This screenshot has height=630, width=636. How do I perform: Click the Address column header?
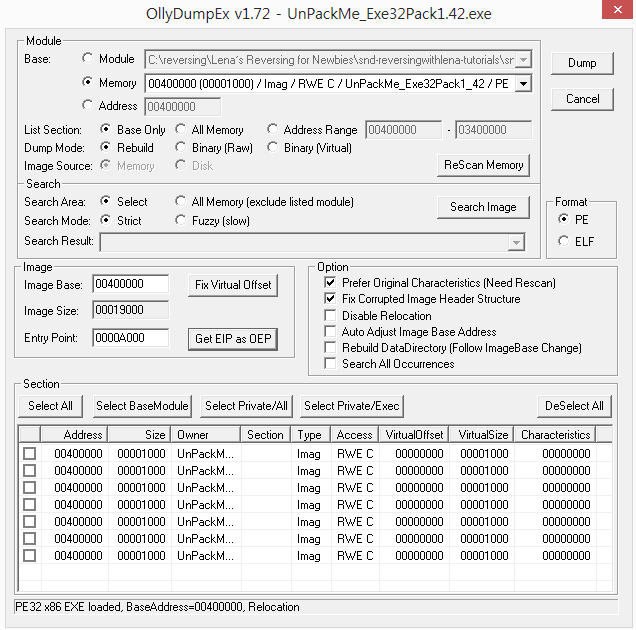[74, 434]
